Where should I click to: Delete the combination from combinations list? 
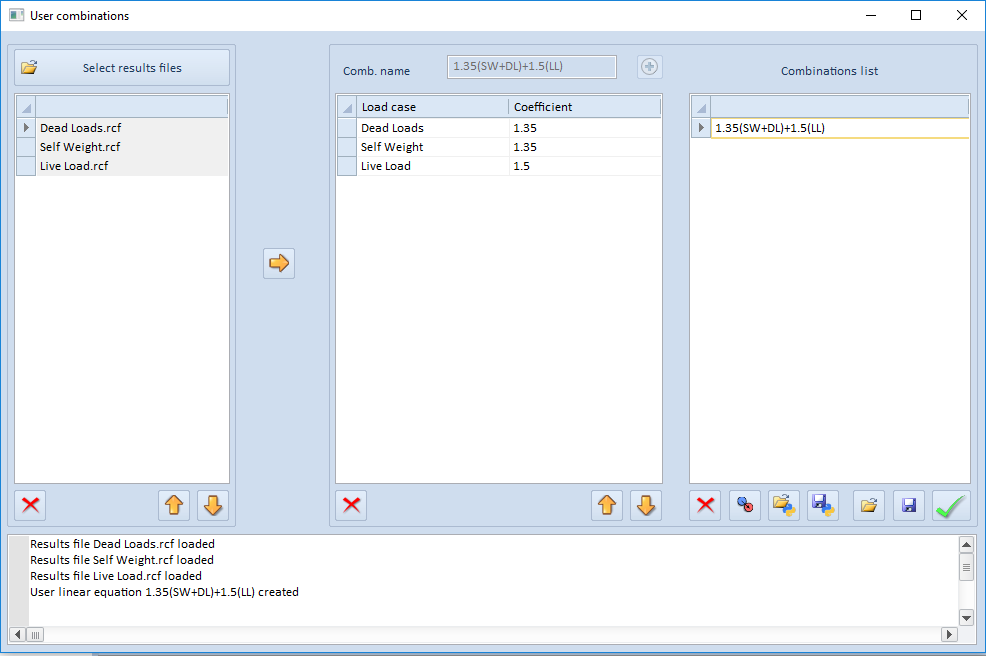[x=706, y=505]
